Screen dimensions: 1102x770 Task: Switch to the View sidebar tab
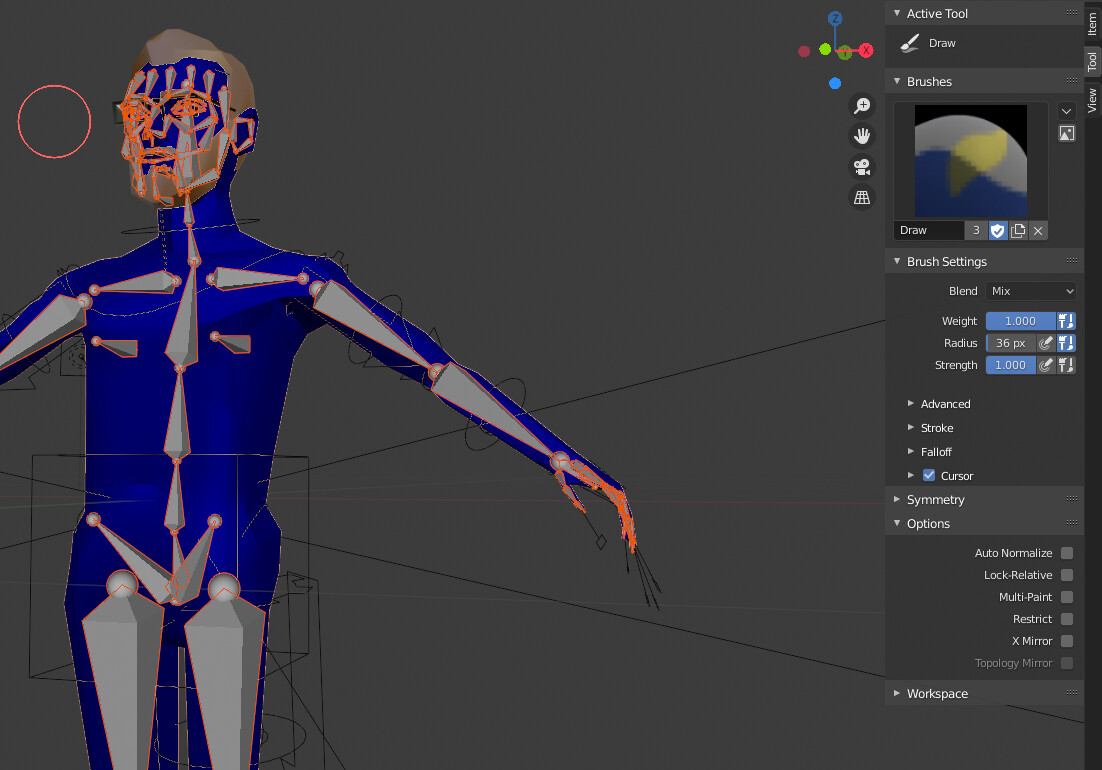pyautogui.click(x=1092, y=100)
